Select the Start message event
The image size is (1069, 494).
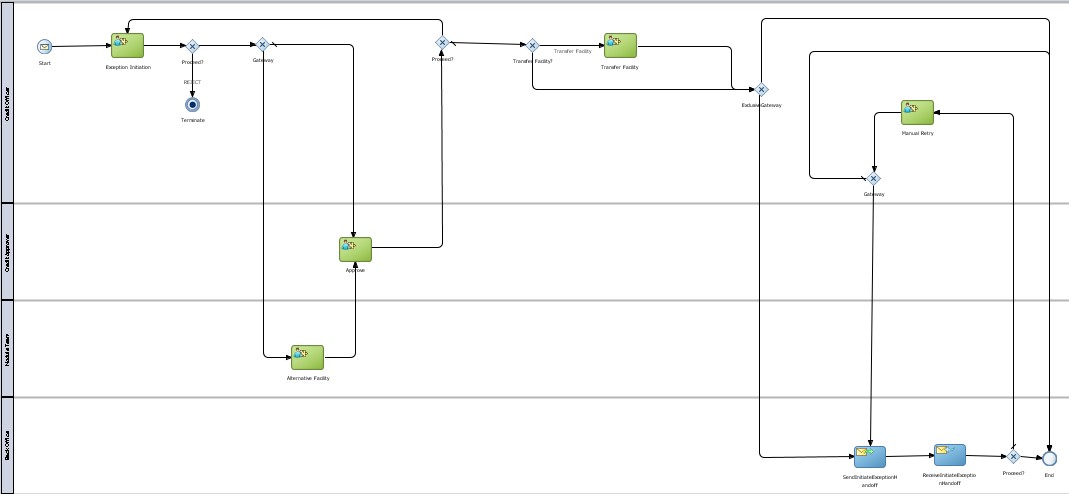44,47
